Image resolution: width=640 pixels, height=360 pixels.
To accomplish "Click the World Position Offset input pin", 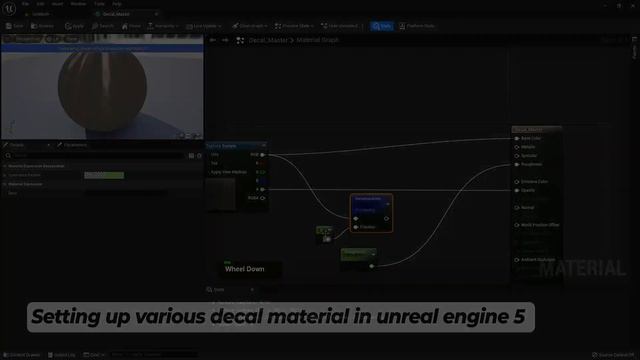I will pos(517,225).
